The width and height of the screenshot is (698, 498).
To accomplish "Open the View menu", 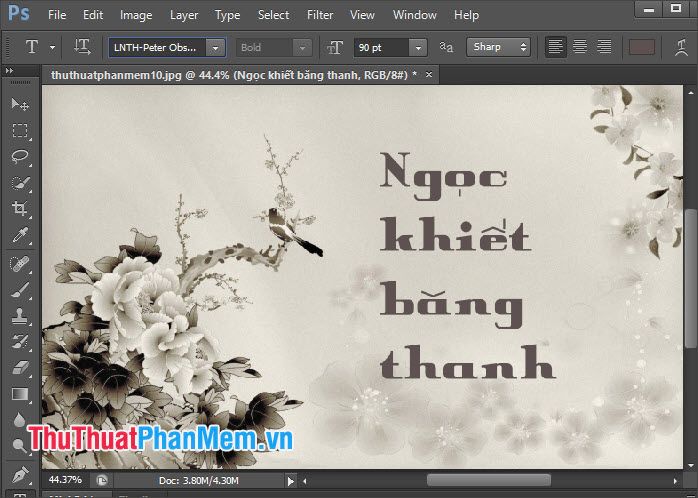I will click(x=362, y=15).
